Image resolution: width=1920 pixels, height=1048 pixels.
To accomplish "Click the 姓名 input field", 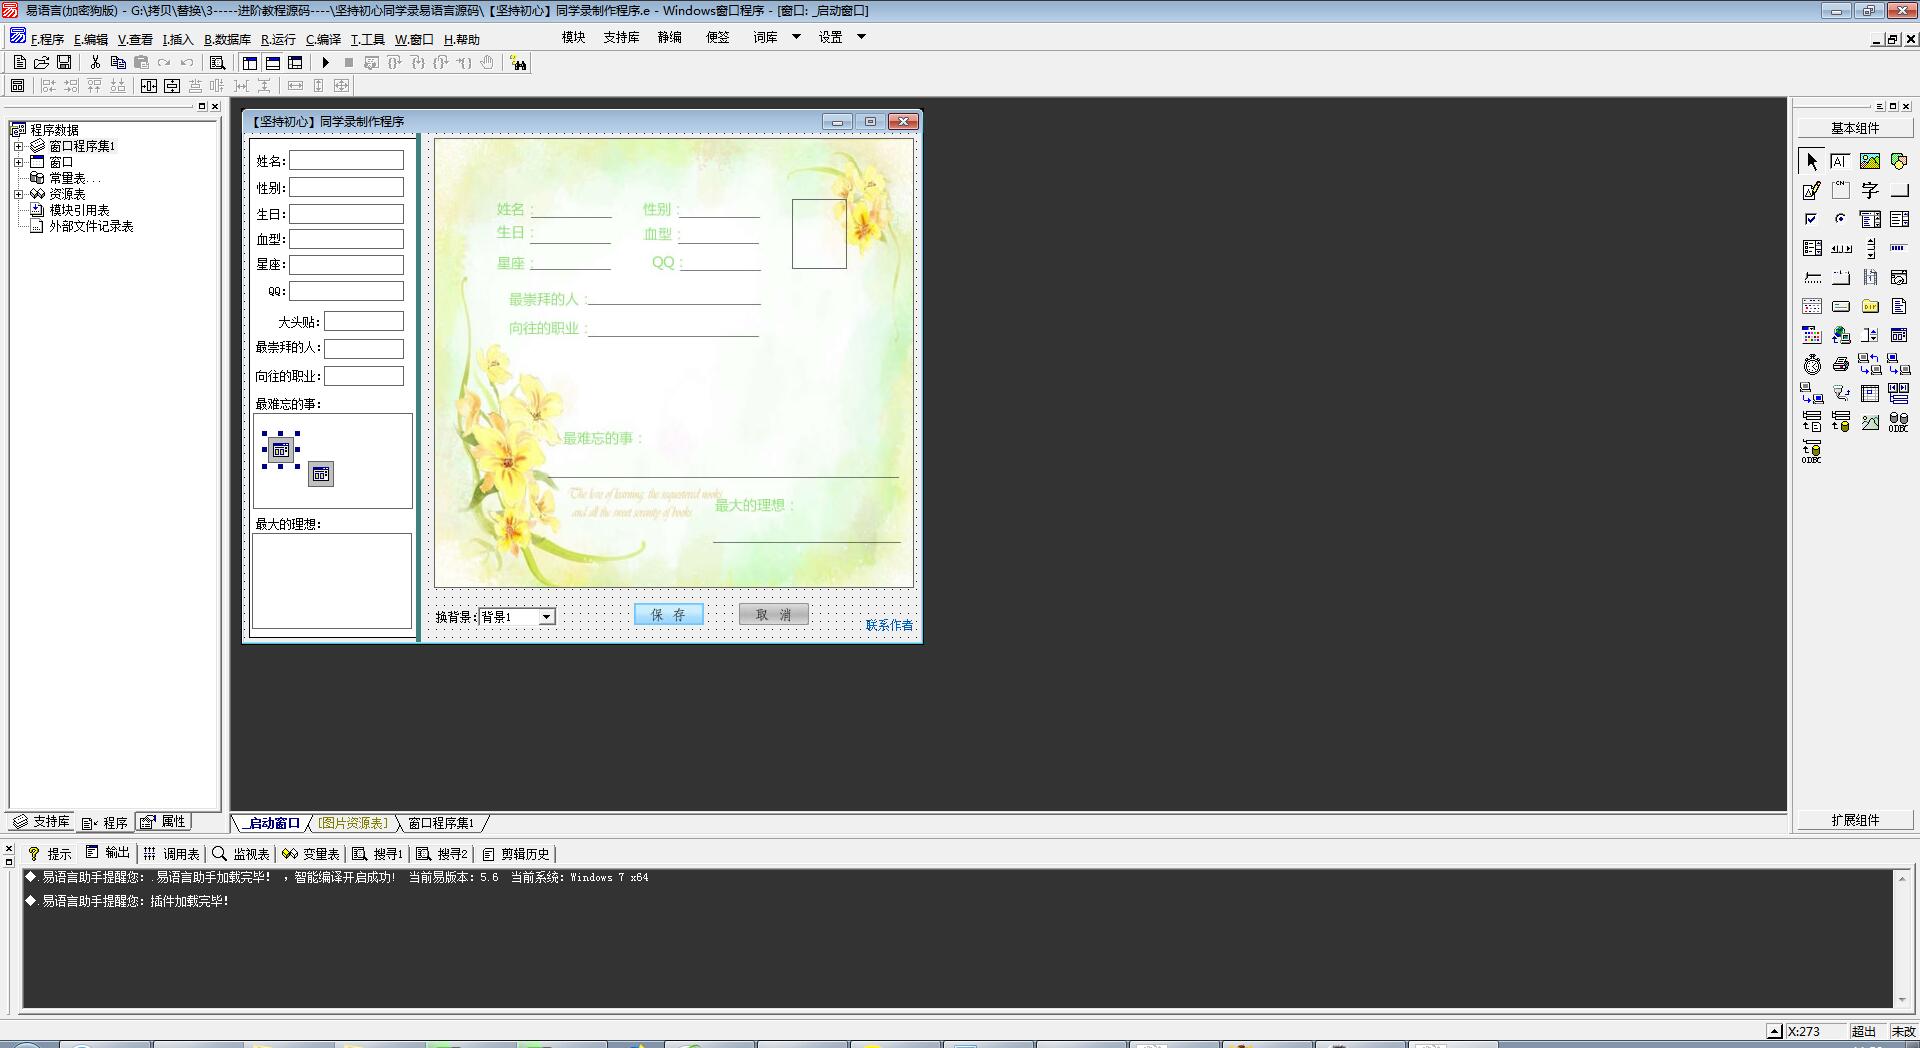I will pyautogui.click(x=347, y=160).
